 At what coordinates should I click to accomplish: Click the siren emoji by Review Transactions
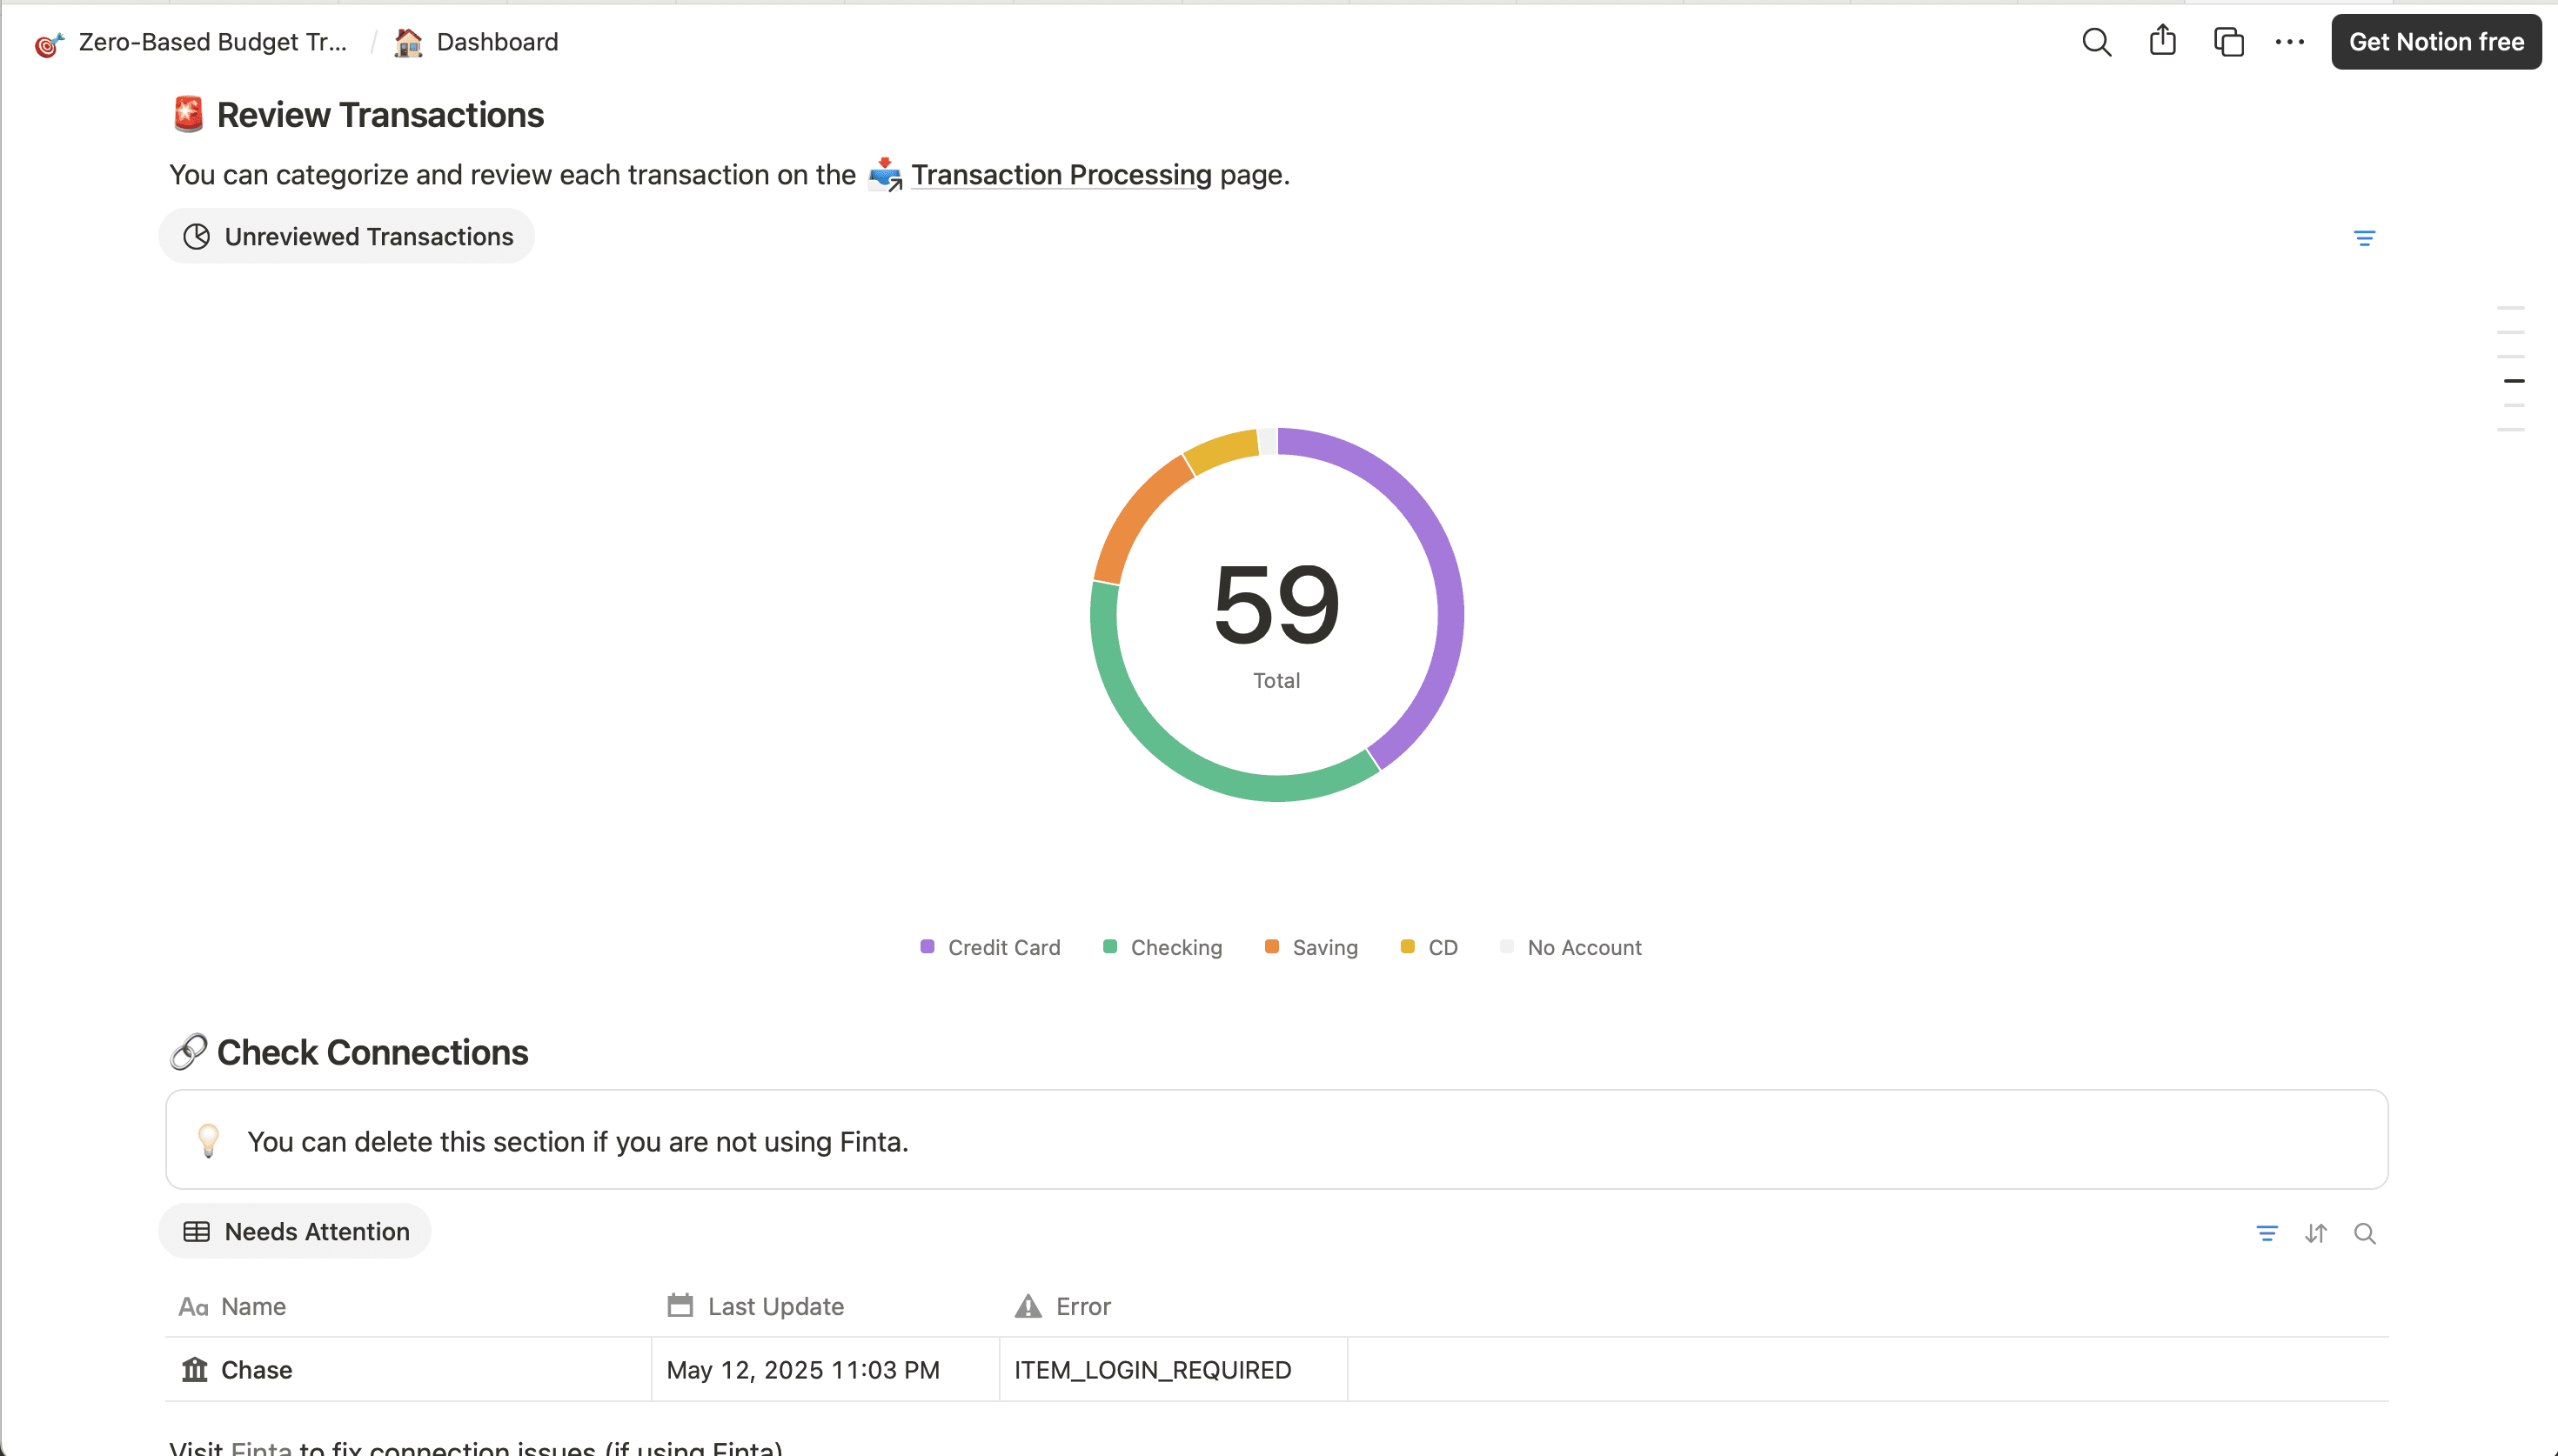coord(188,114)
